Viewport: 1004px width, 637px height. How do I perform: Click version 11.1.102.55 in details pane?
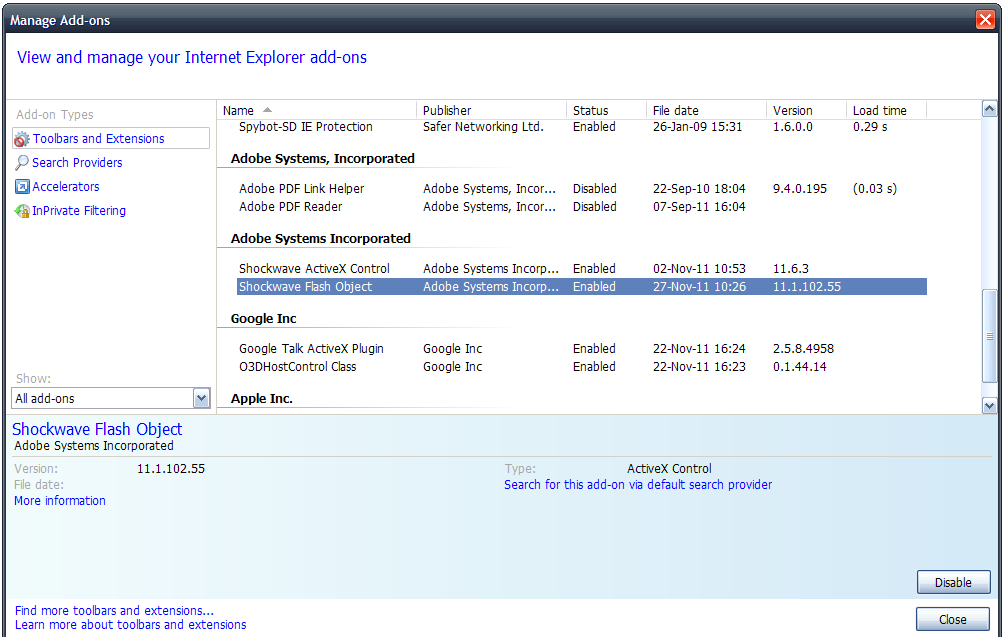[x=171, y=469]
